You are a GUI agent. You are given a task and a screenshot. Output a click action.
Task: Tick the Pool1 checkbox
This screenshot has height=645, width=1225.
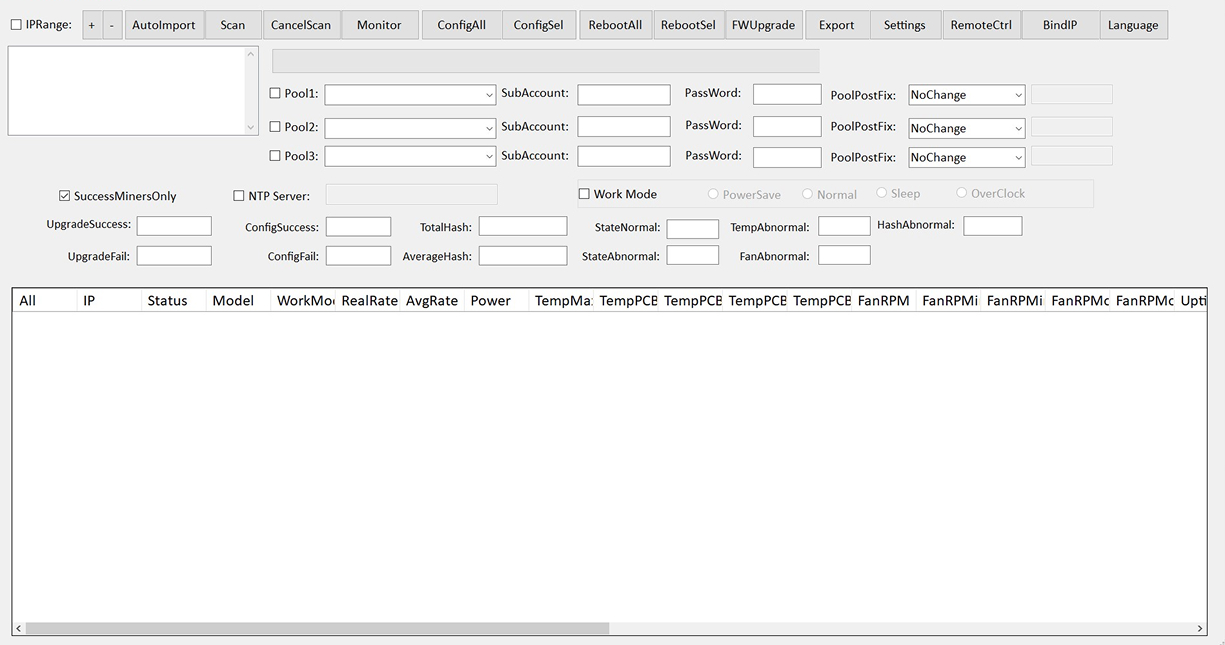[275, 94]
